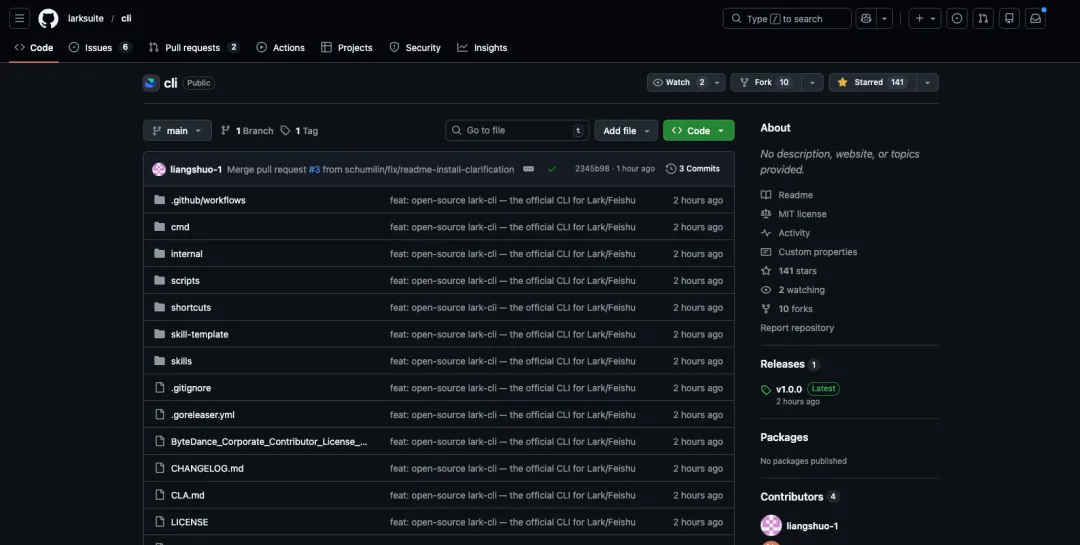
Task: Open the Activity link
Action: pyautogui.click(x=785, y=233)
